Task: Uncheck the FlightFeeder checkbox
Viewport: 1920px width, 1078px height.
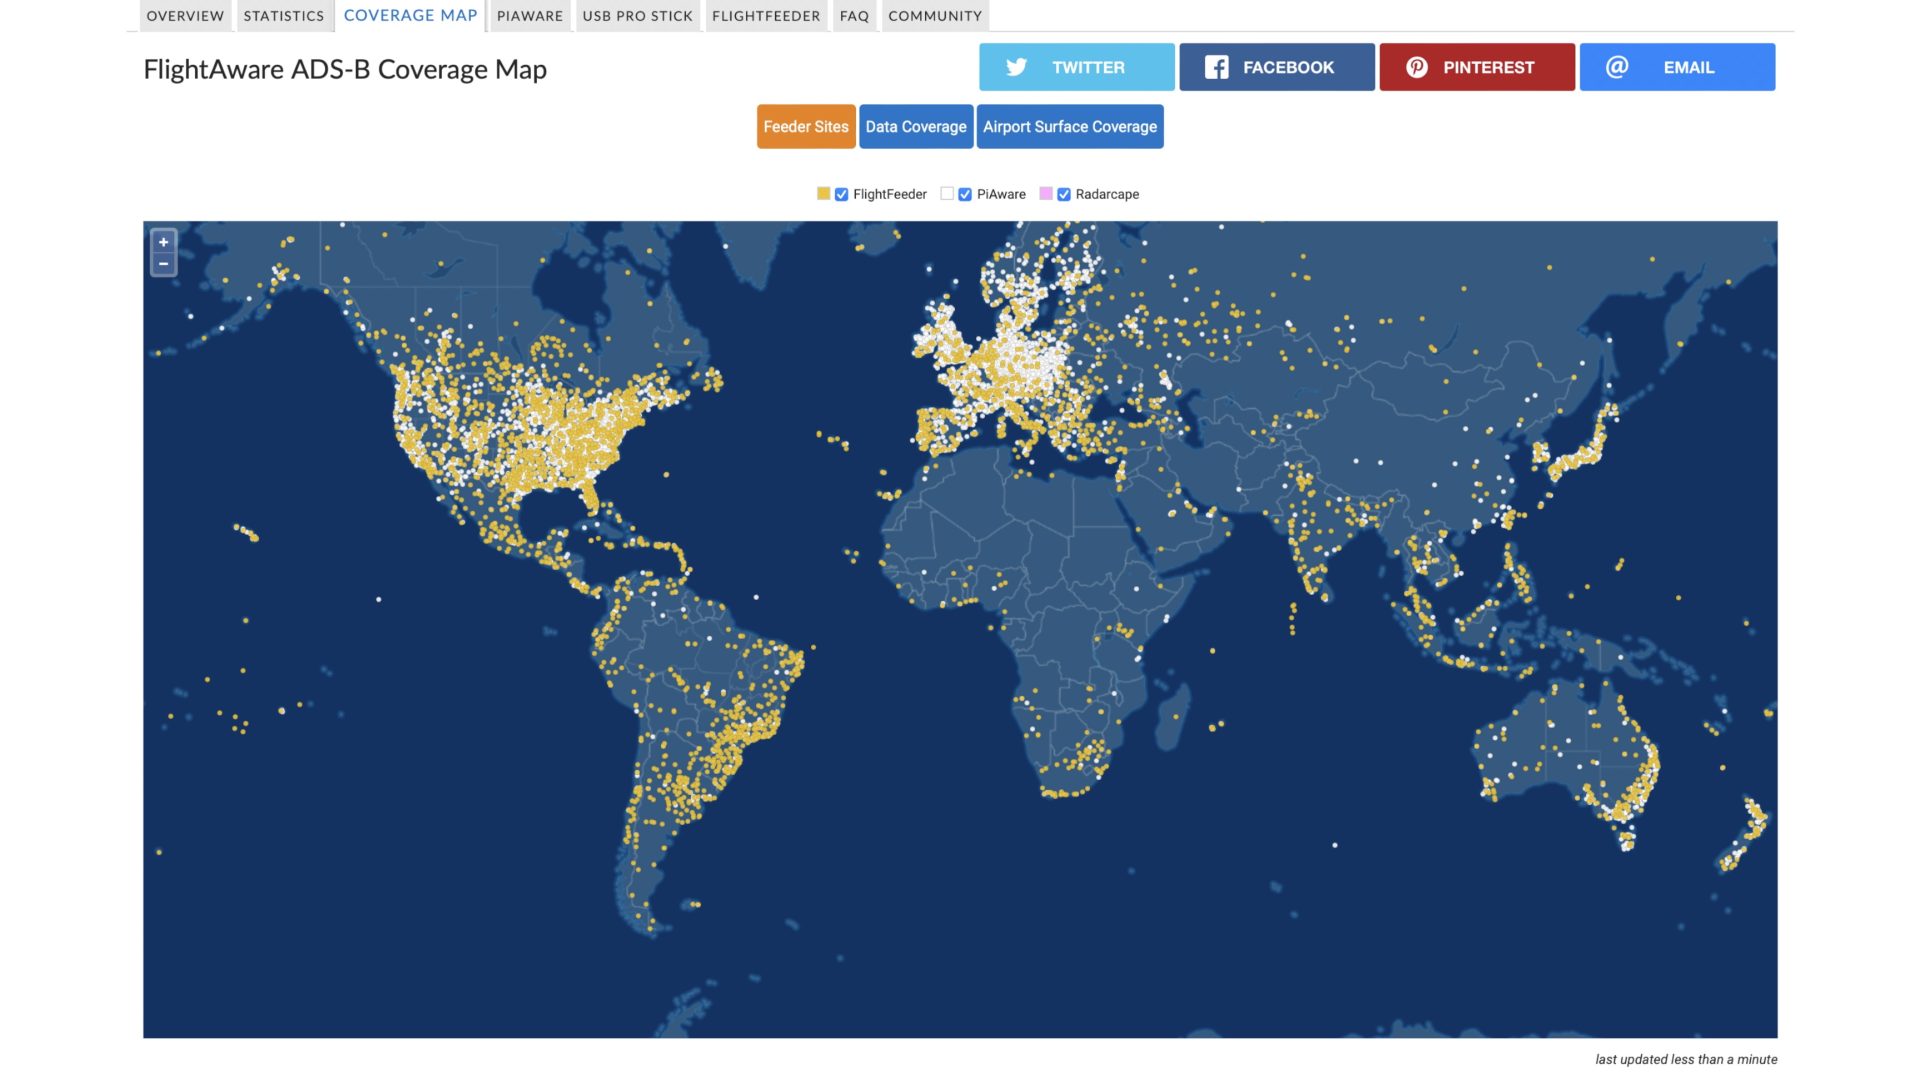Action: coord(841,195)
